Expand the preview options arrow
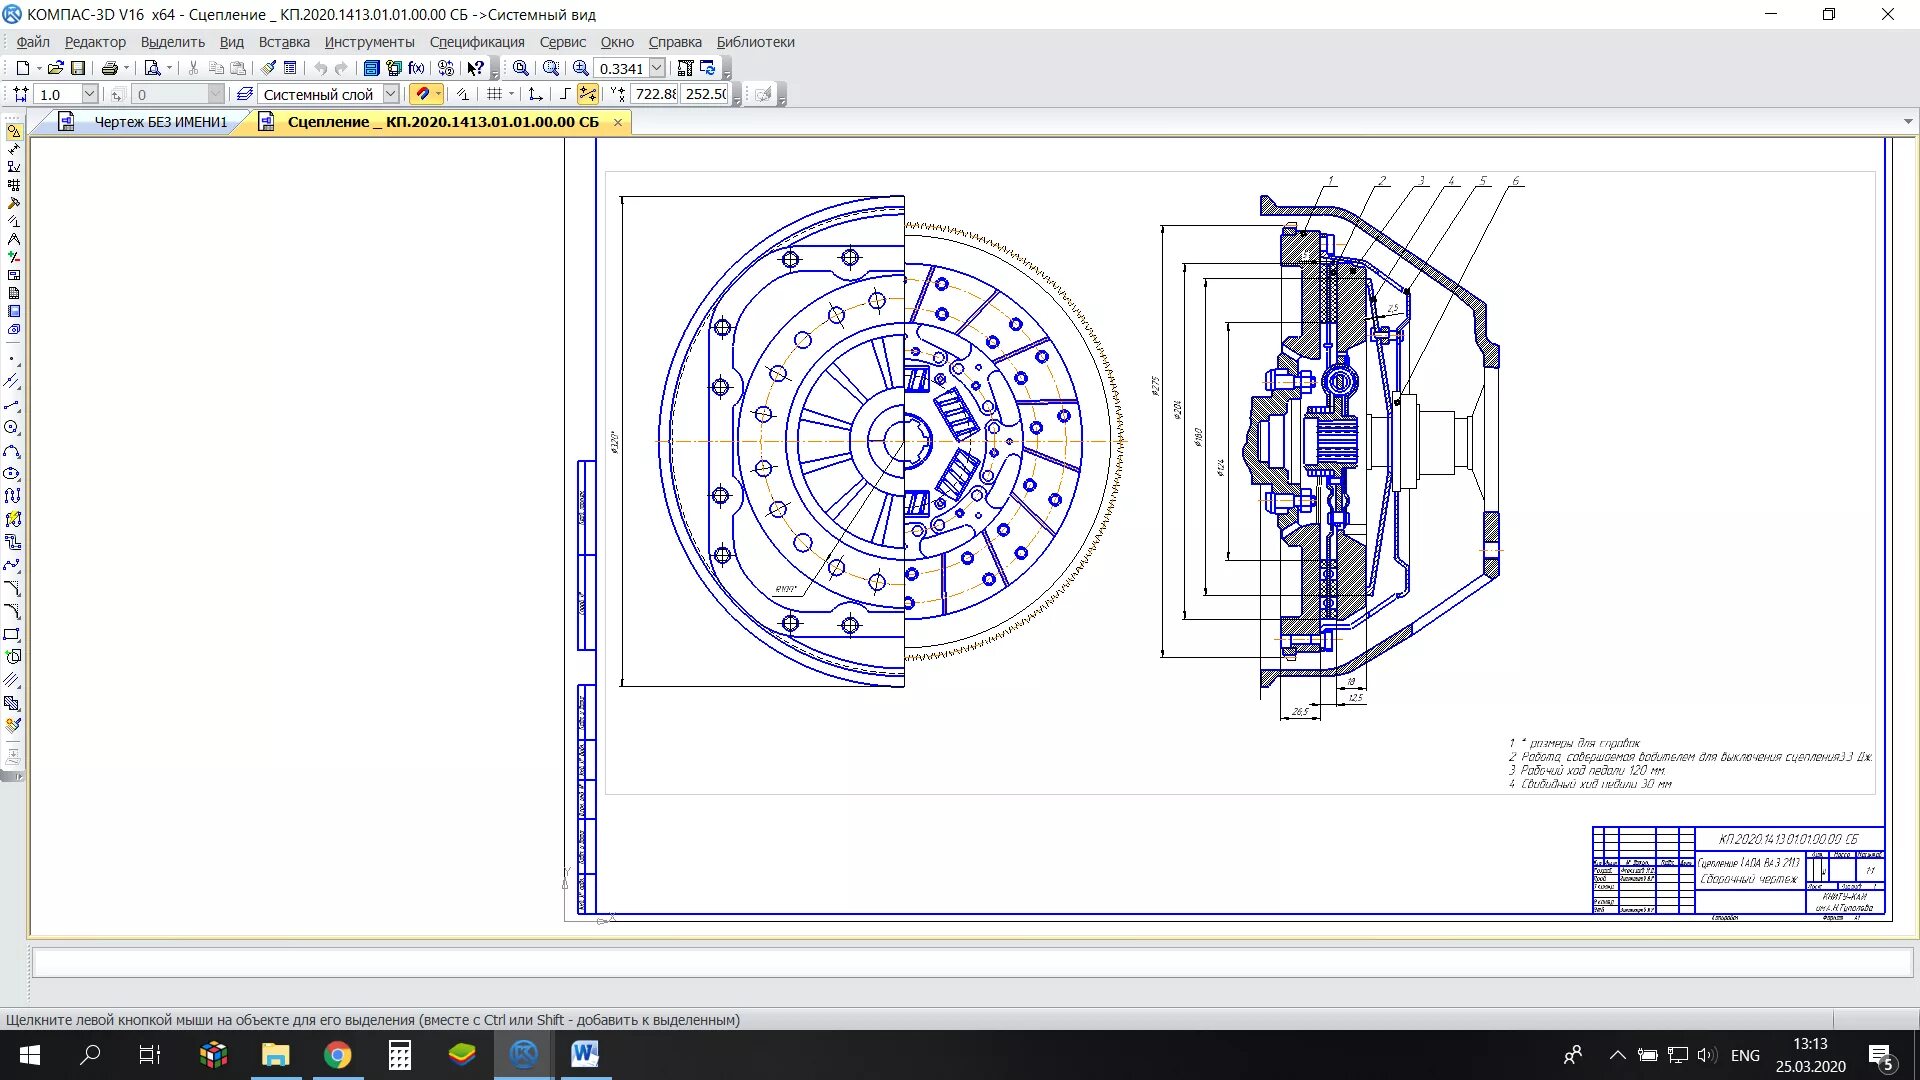The height and width of the screenshot is (1080, 1920). tap(169, 68)
